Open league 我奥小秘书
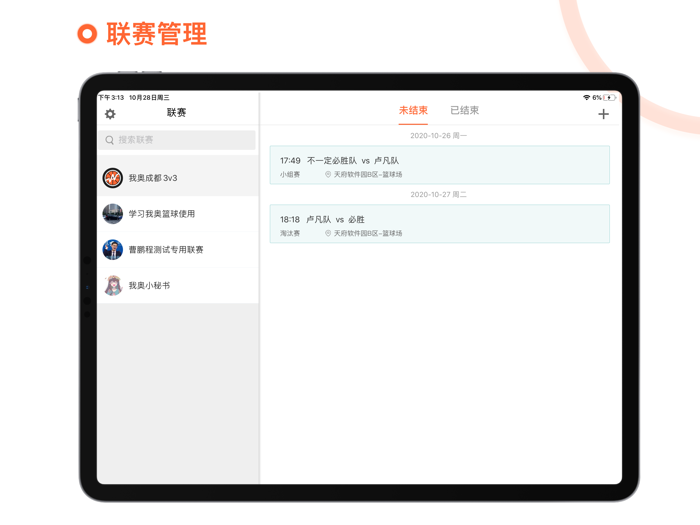This screenshot has height=525, width=700. pos(178,285)
